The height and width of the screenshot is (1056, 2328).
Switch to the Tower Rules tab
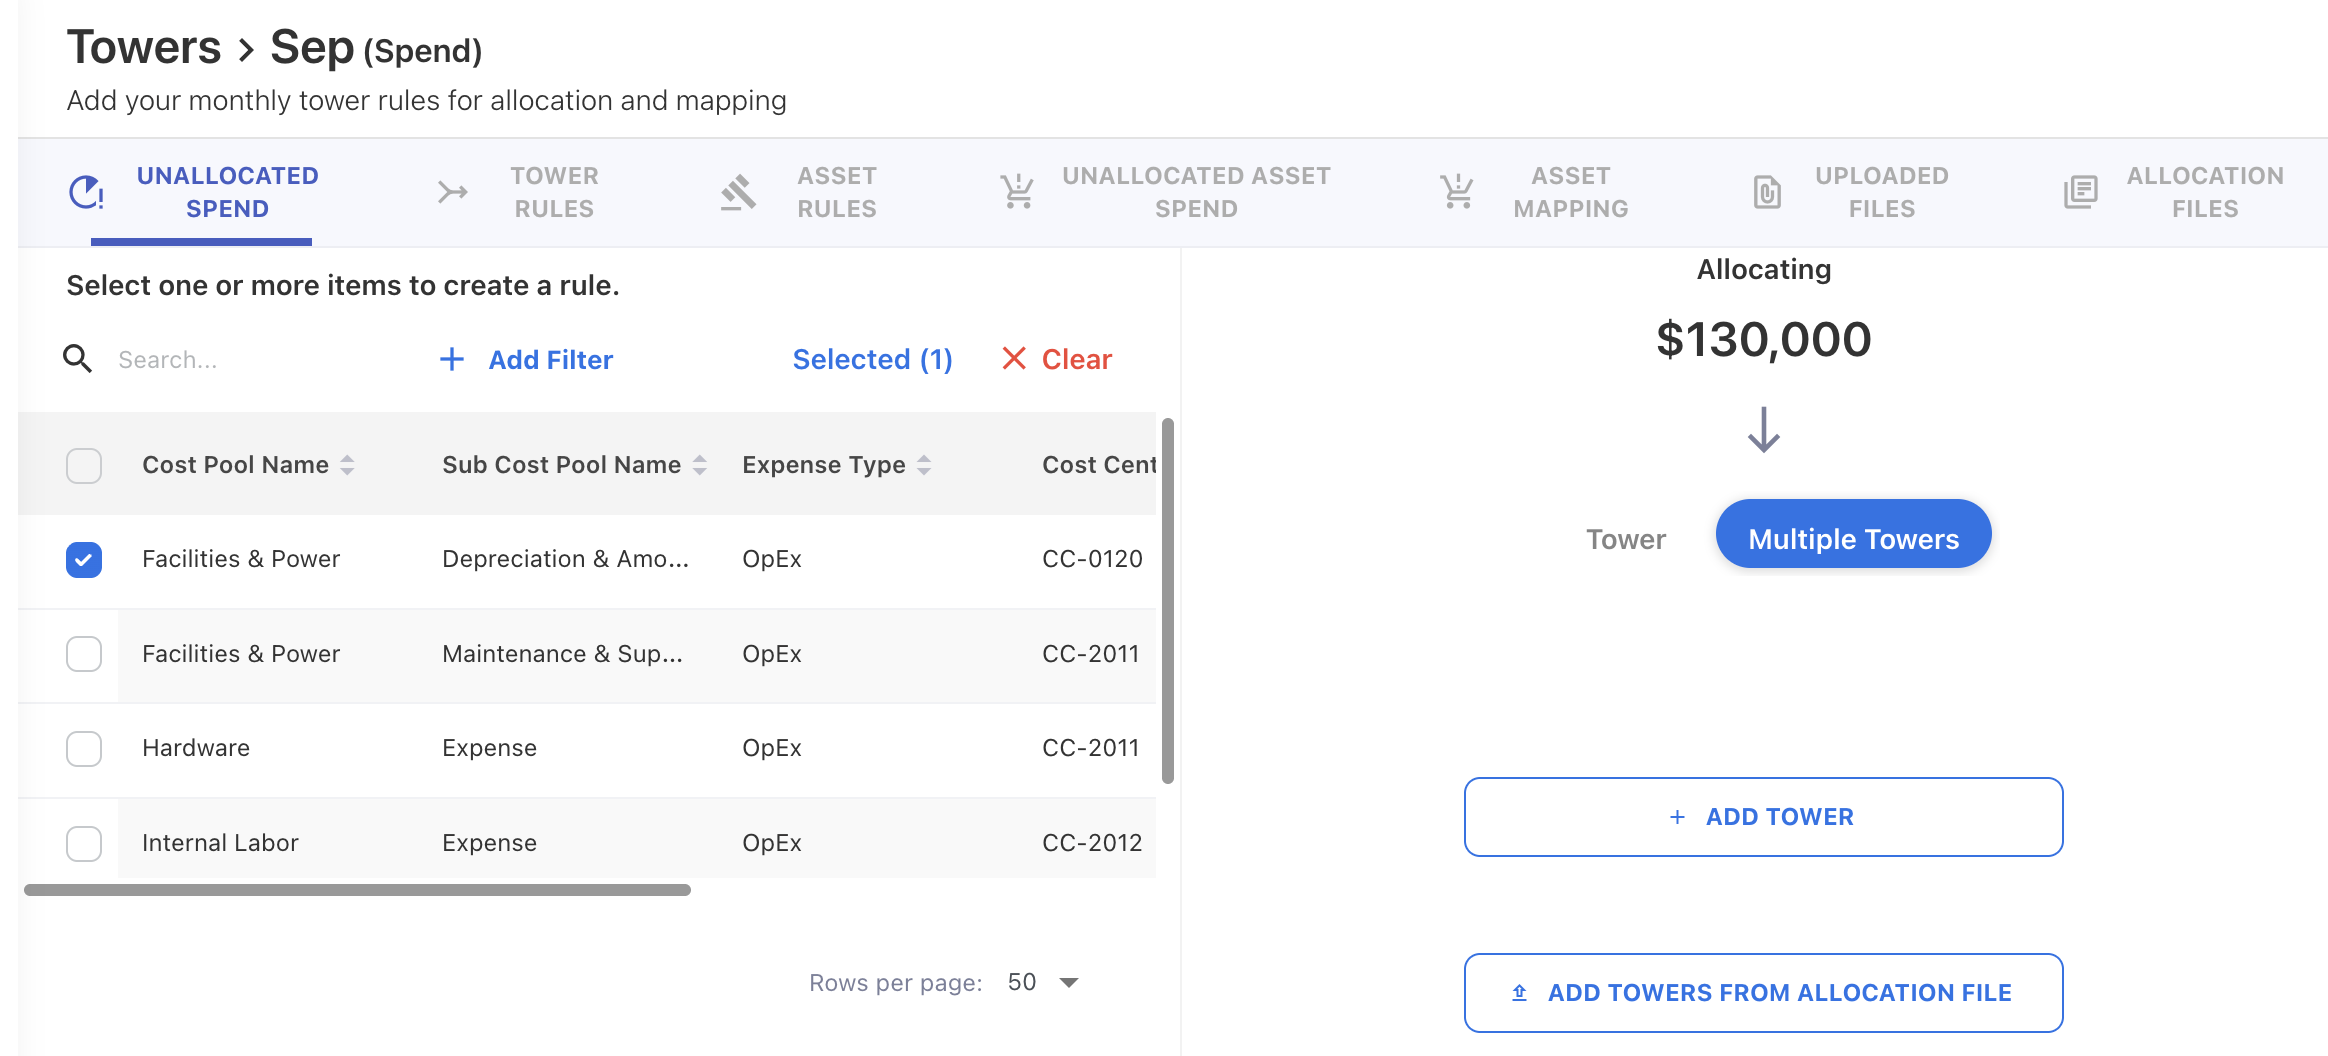click(553, 192)
